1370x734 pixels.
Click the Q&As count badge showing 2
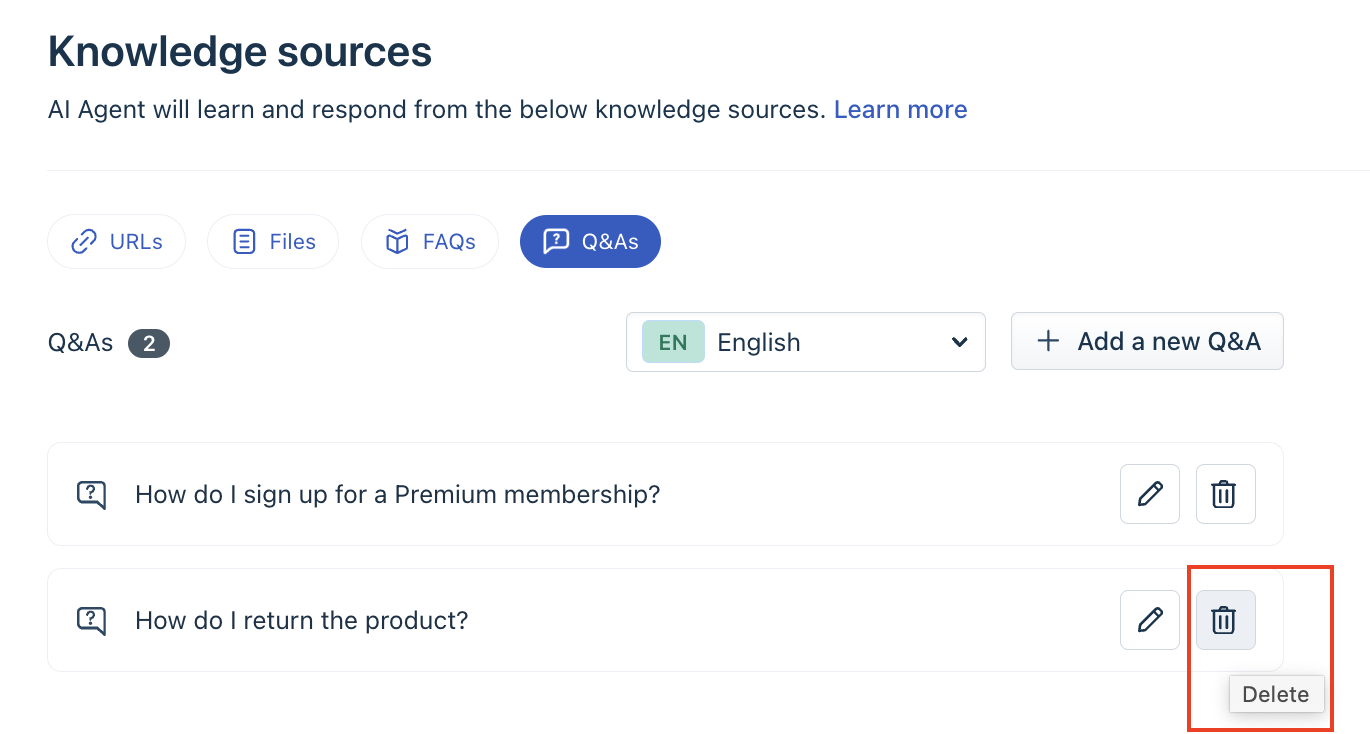tap(150, 343)
